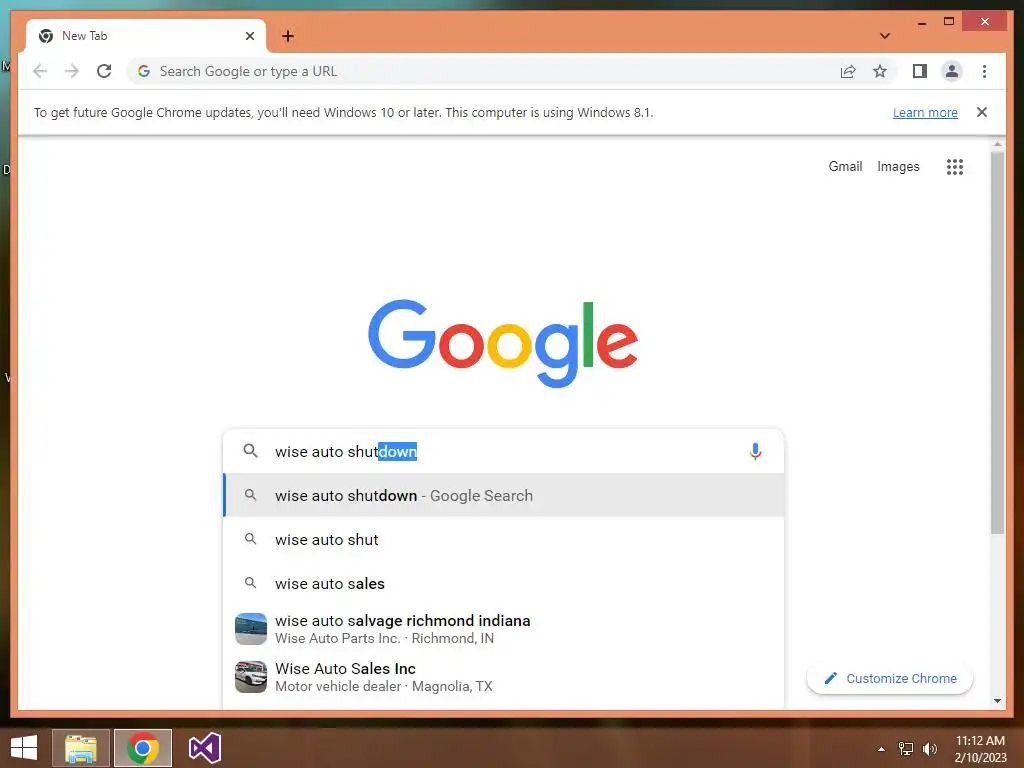This screenshot has height=768, width=1024.
Task: Open a new tab with plus button
Action: (x=288, y=36)
